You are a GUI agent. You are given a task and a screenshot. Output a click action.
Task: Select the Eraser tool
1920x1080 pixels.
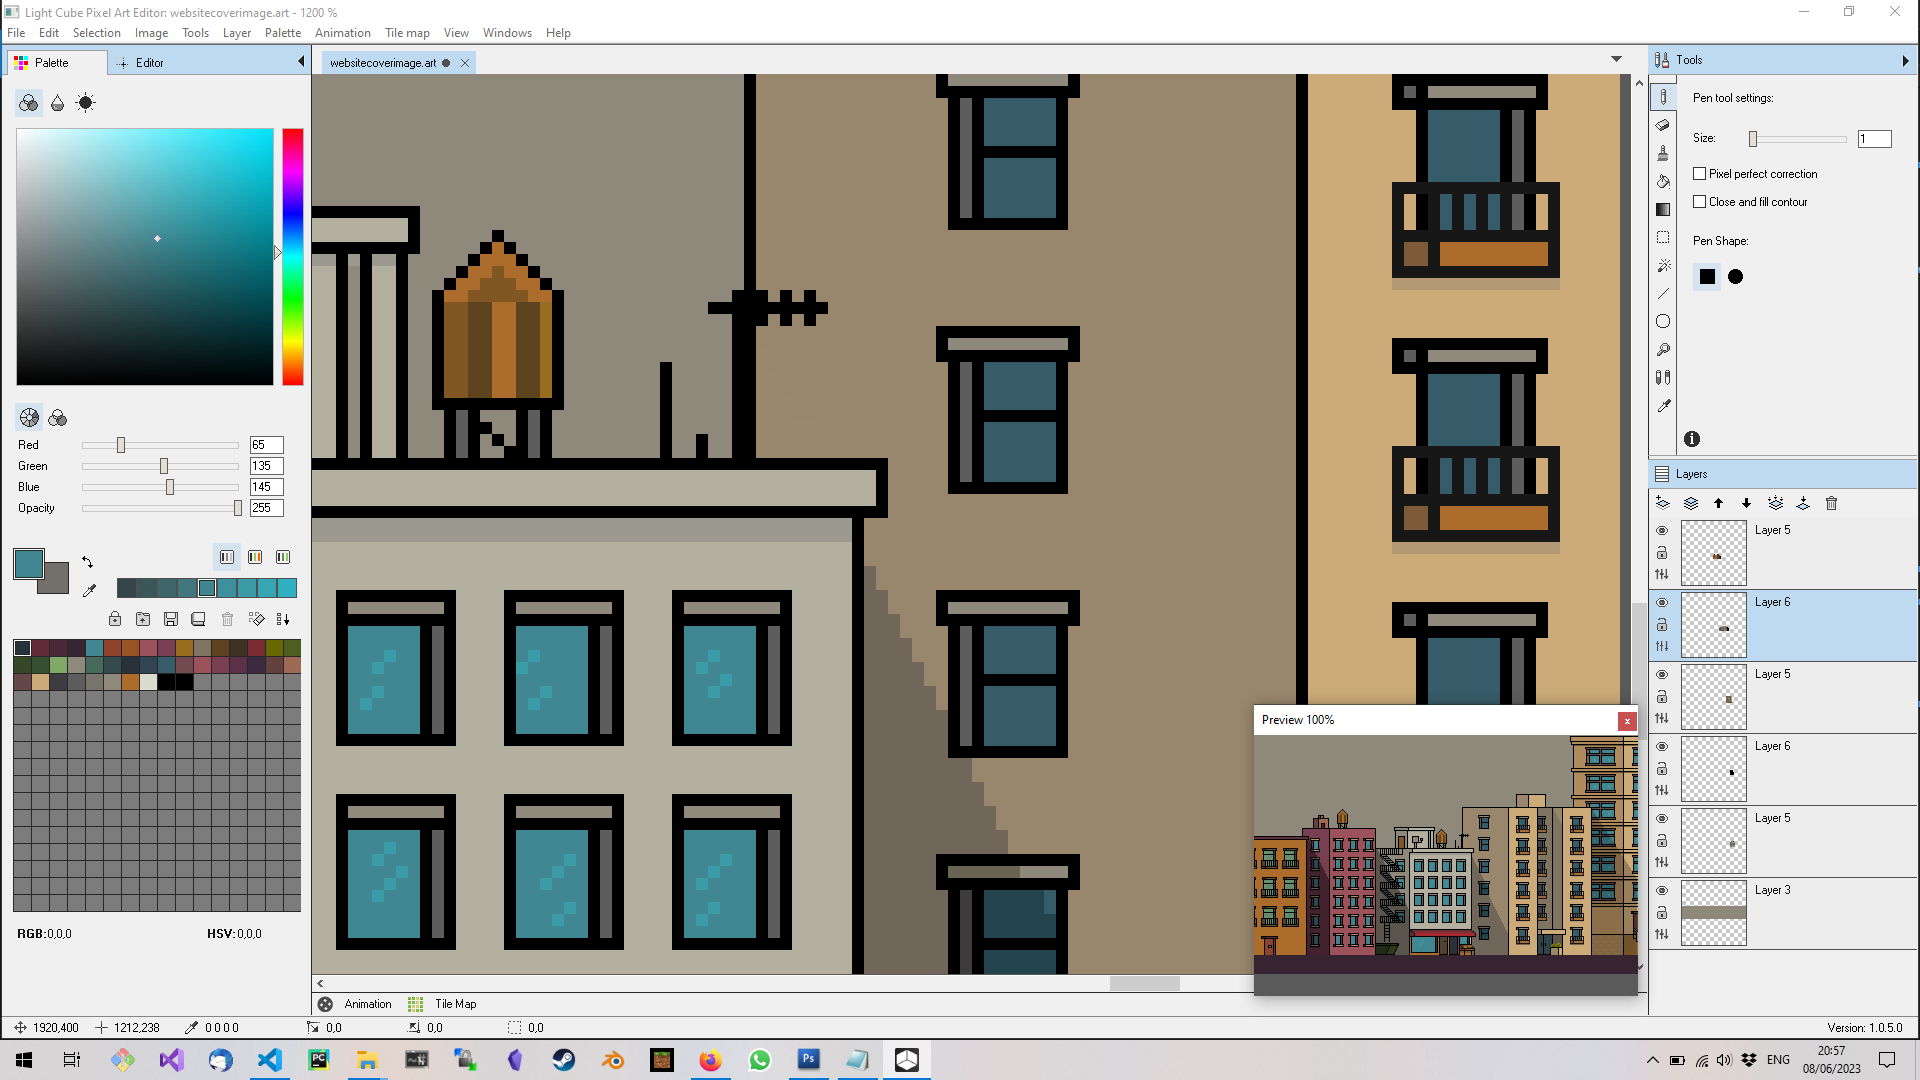(x=1663, y=124)
